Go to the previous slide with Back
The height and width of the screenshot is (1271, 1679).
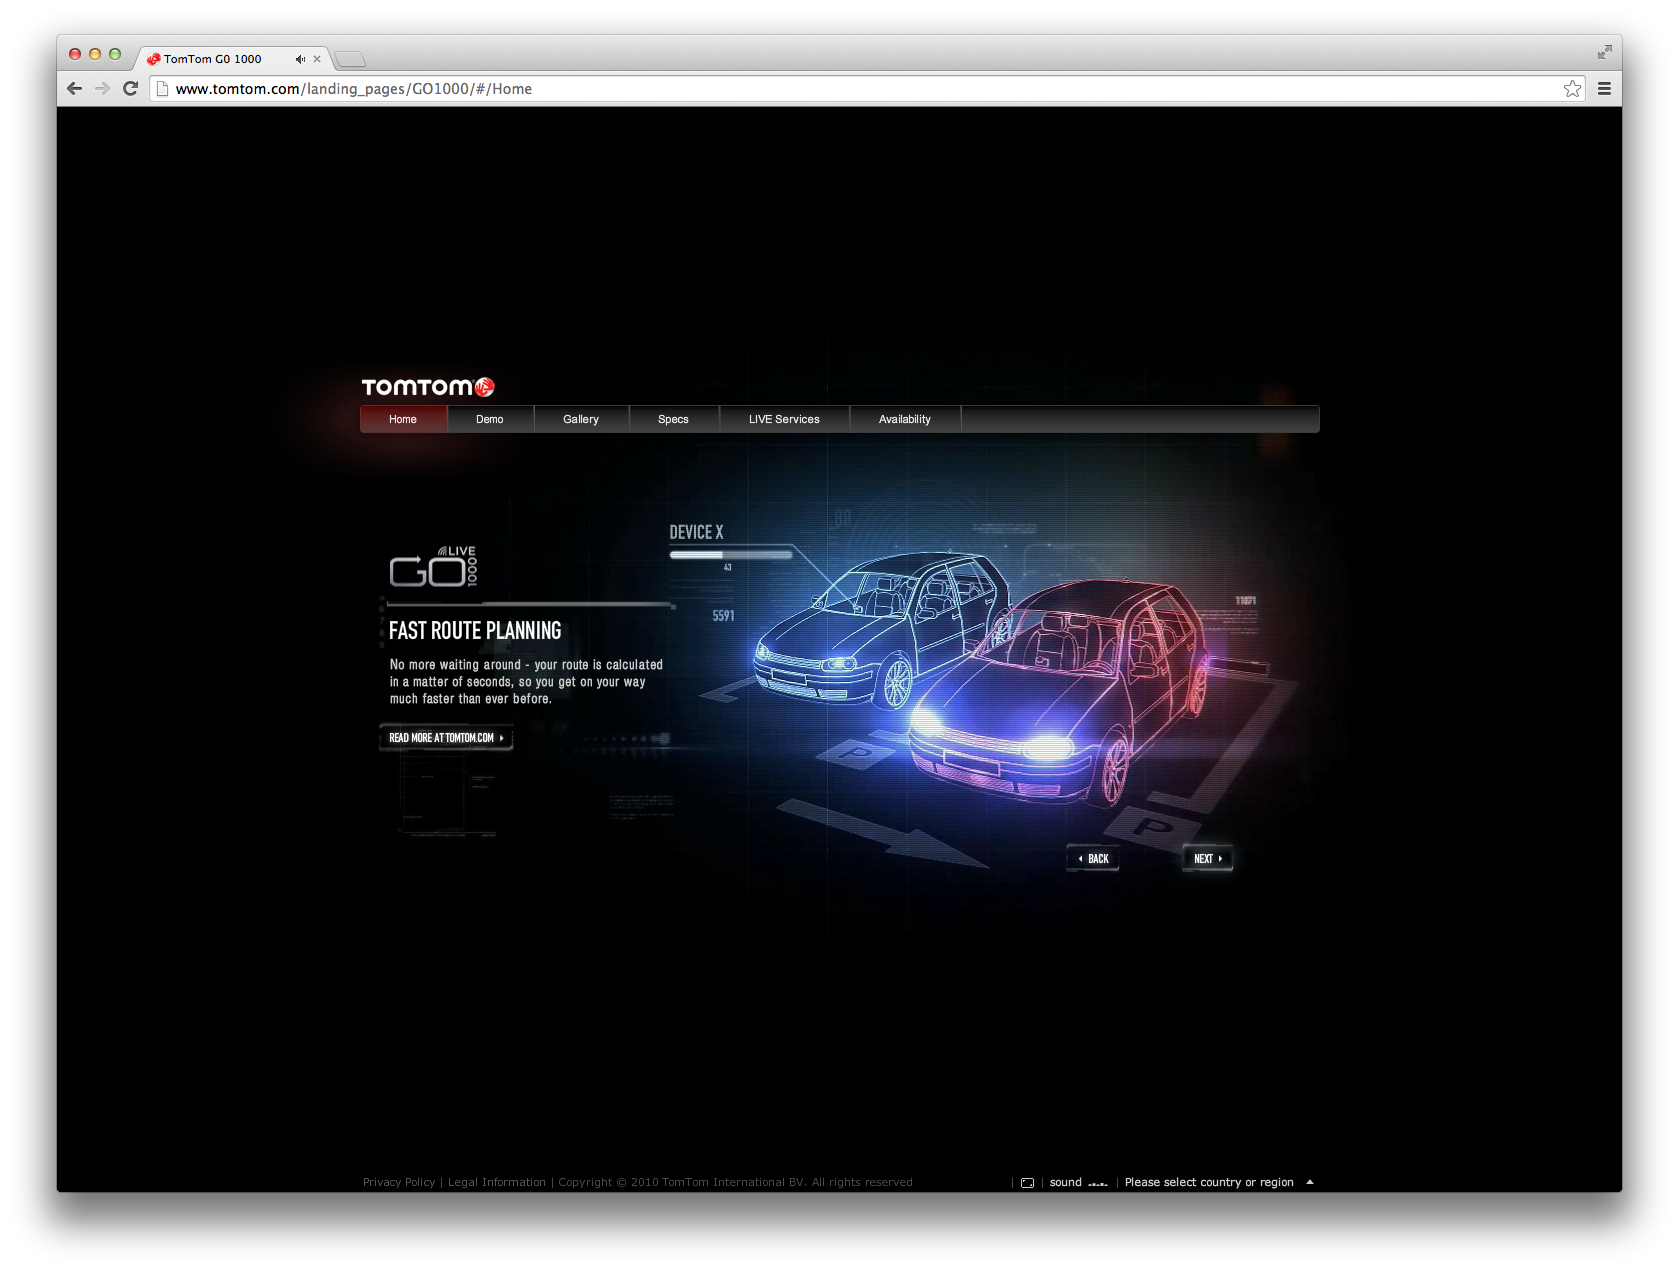[x=1093, y=859]
